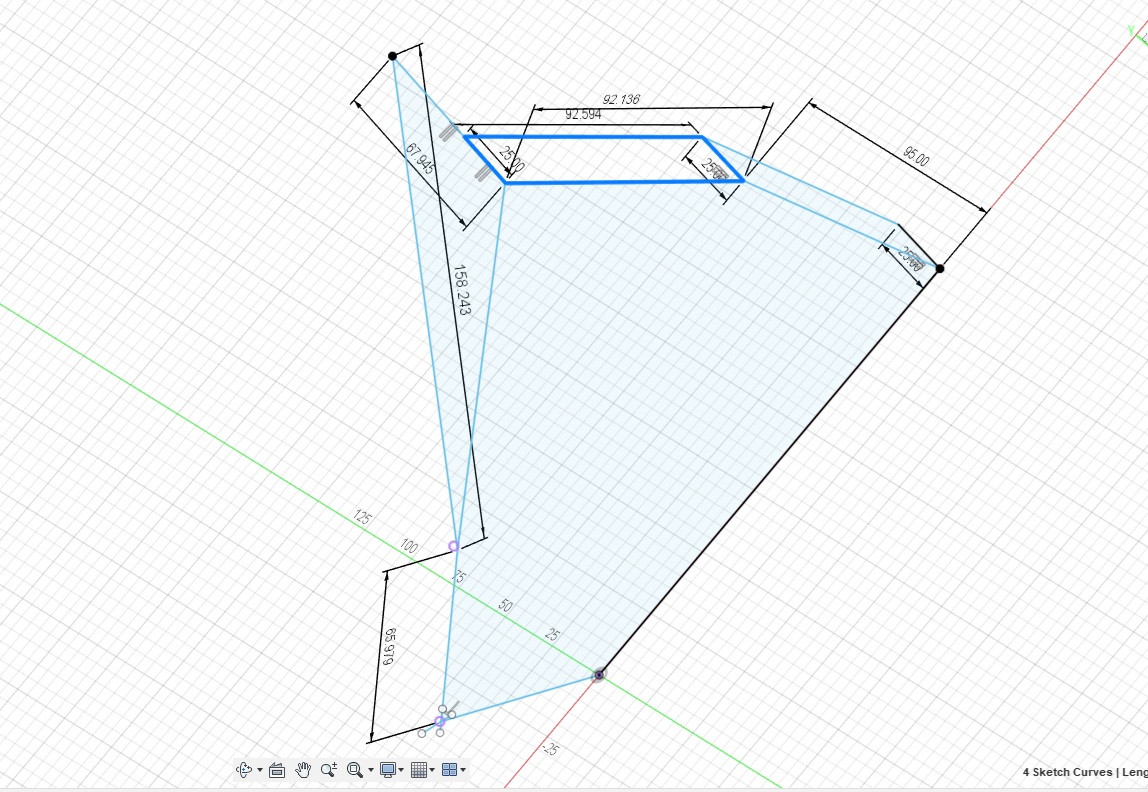Click the Grid and Snaps icon
1148x792 pixels.
click(x=419, y=769)
